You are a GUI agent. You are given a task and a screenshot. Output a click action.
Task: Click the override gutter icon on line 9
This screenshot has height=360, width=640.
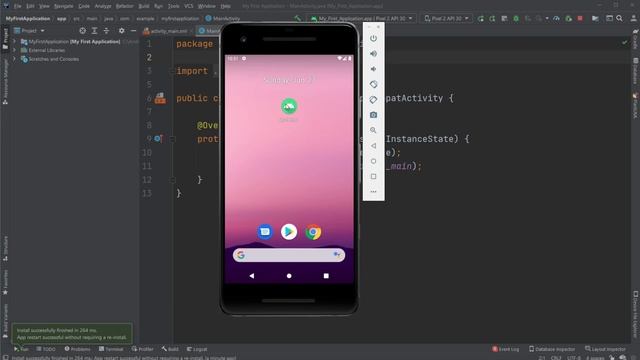pyautogui.click(x=158, y=139)
